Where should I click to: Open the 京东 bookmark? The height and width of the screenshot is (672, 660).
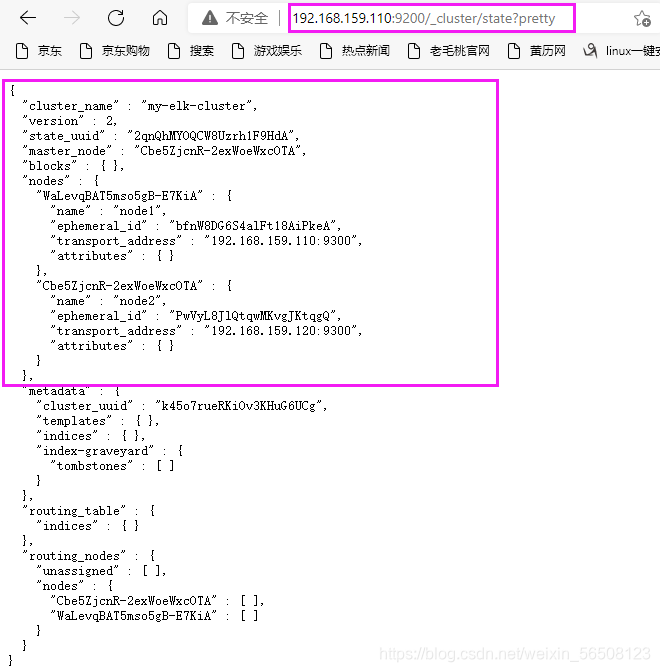coord(39,51)
